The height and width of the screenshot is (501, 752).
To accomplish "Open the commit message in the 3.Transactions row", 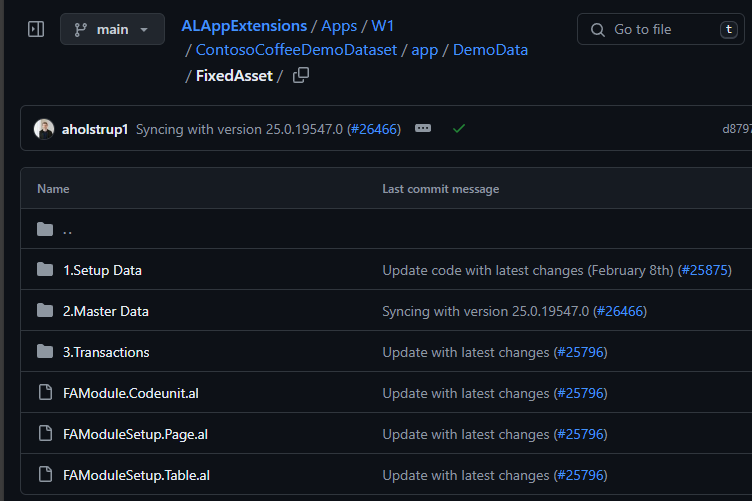I will (x=466, y=352).
